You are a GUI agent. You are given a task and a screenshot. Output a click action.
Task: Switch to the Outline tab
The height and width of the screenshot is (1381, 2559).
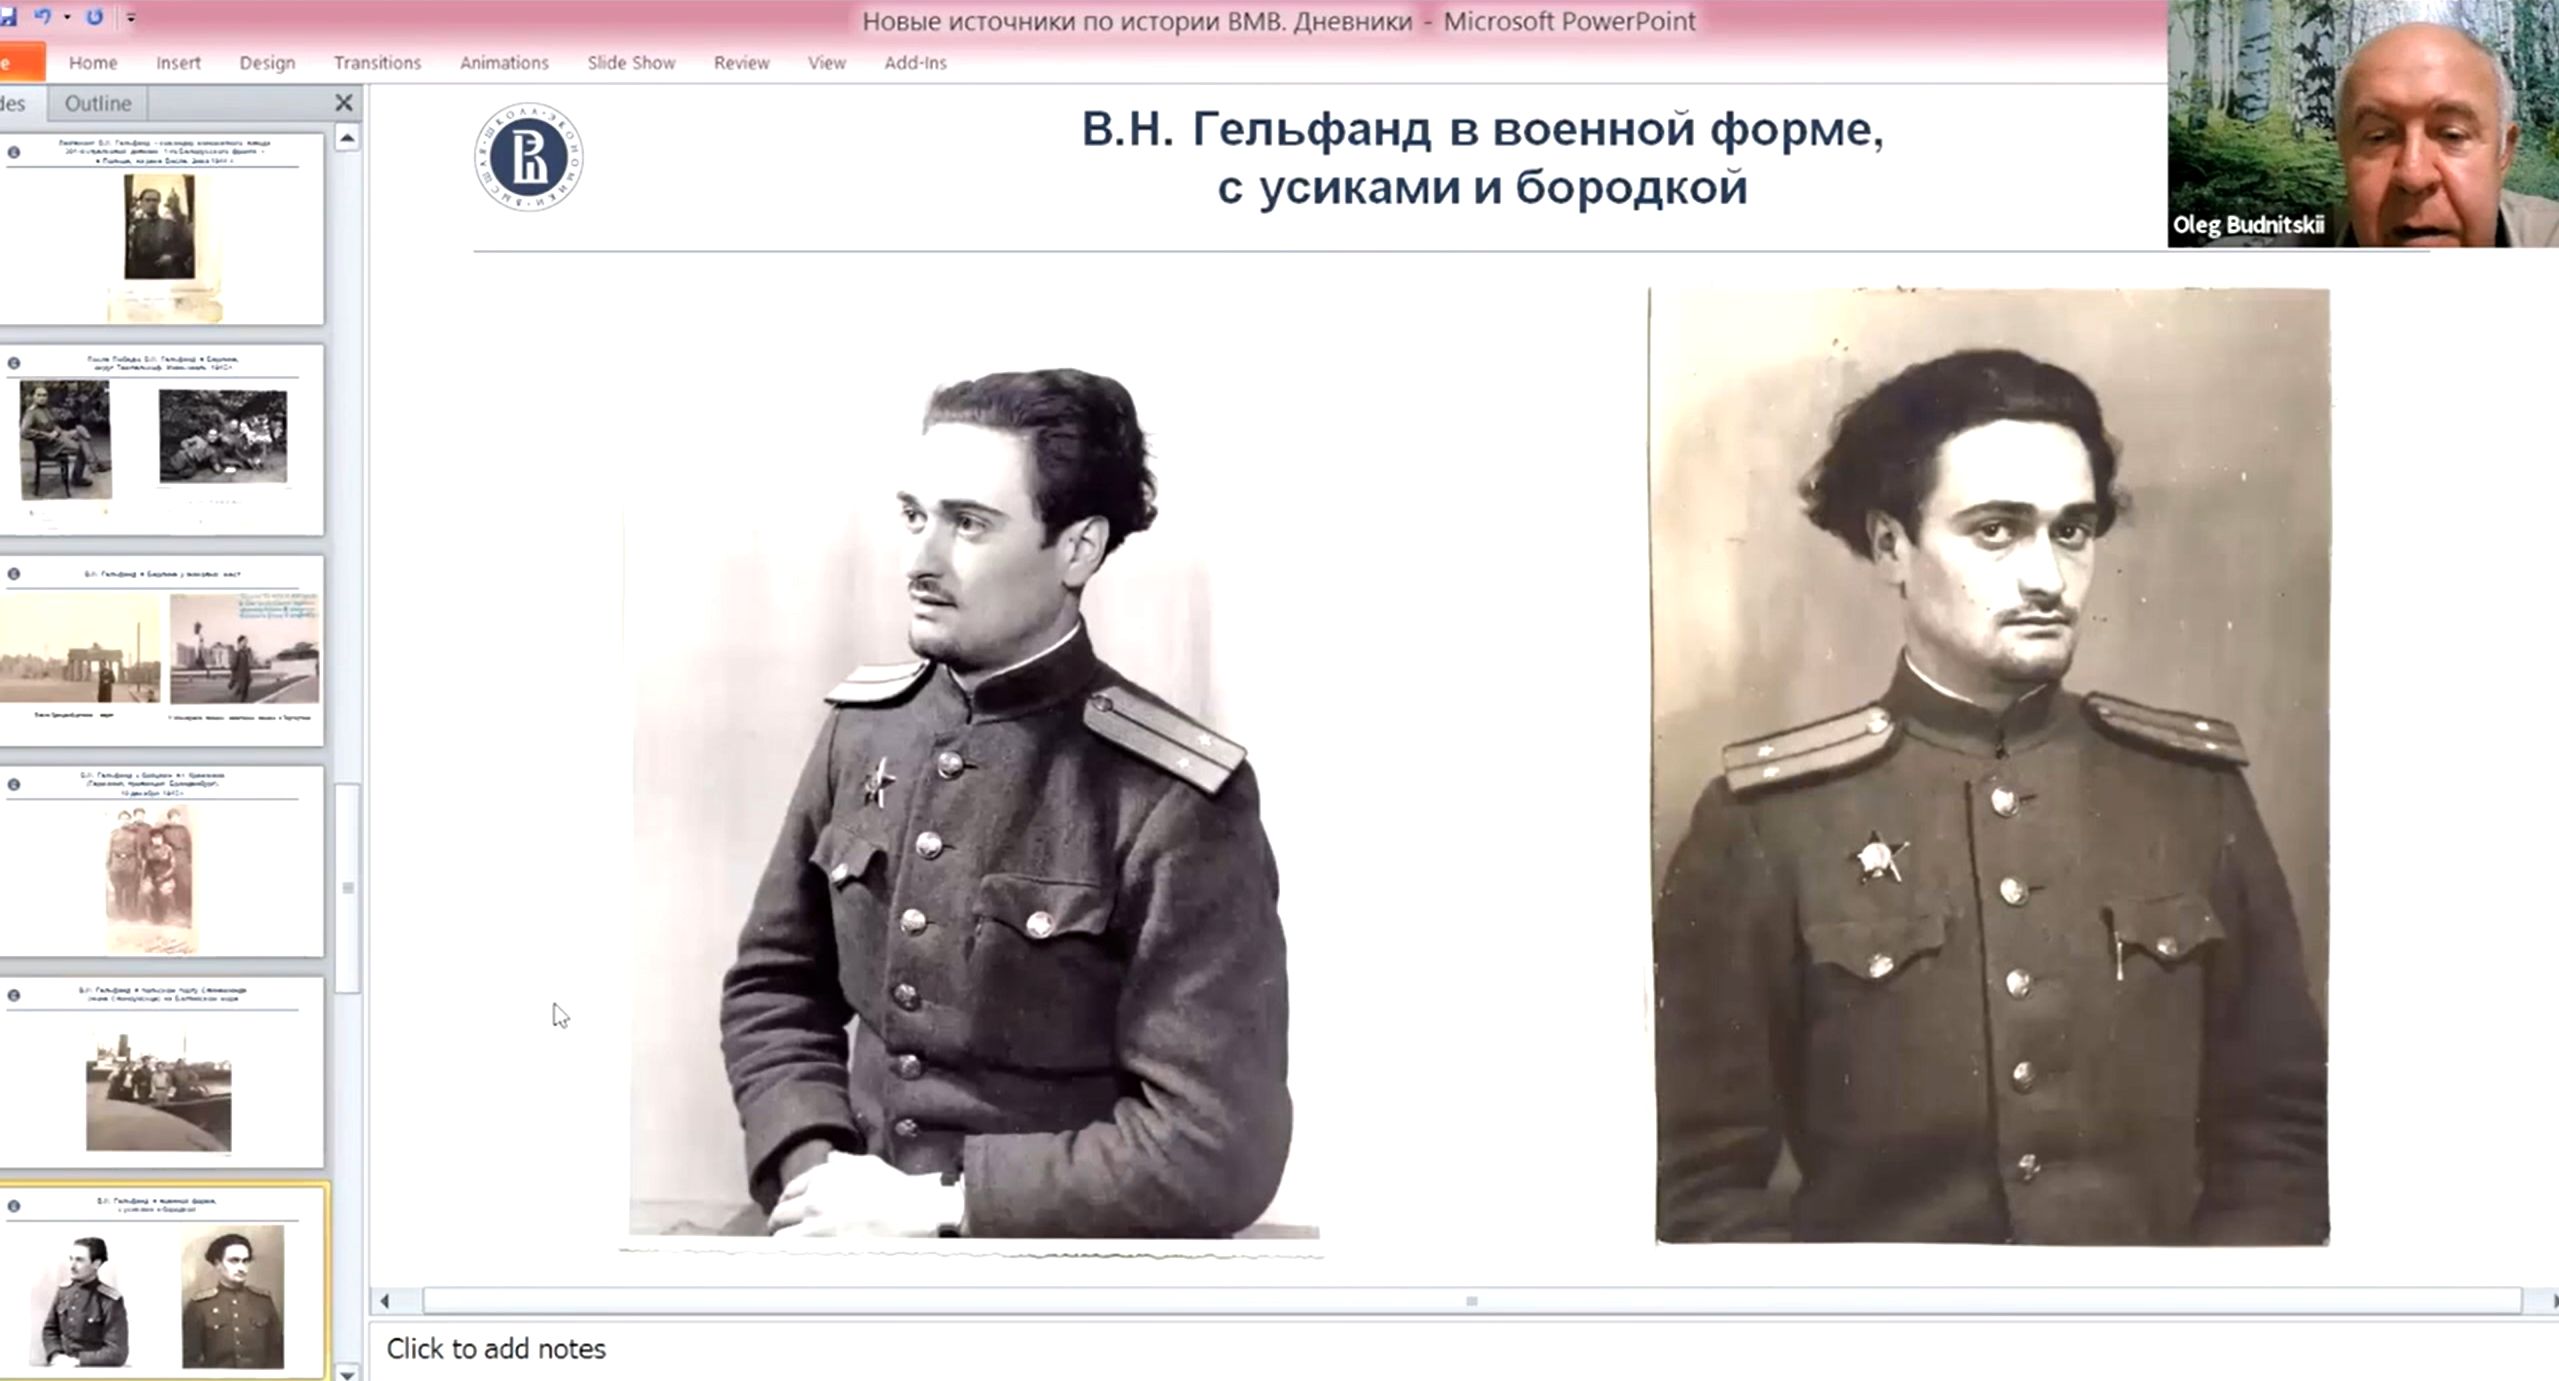[x=97, y=103]
